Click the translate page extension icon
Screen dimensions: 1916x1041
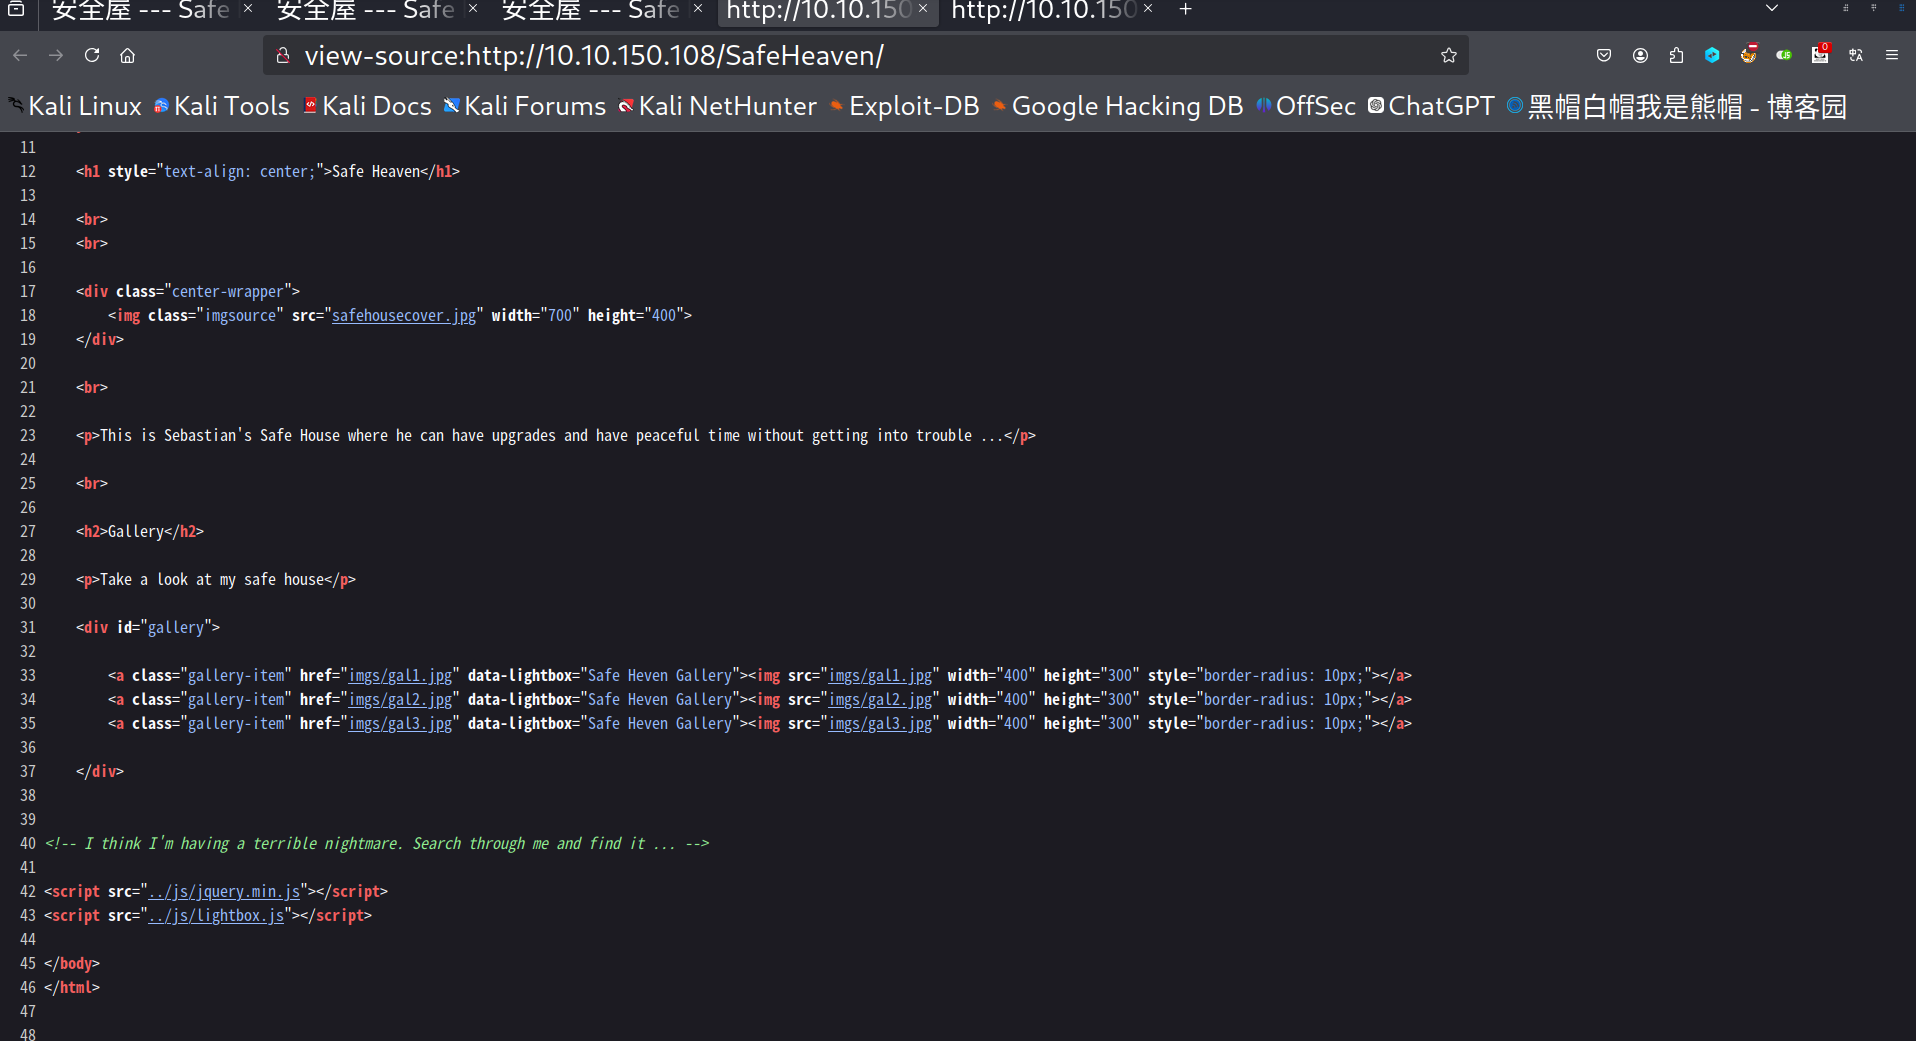(x=1856, y=56)
